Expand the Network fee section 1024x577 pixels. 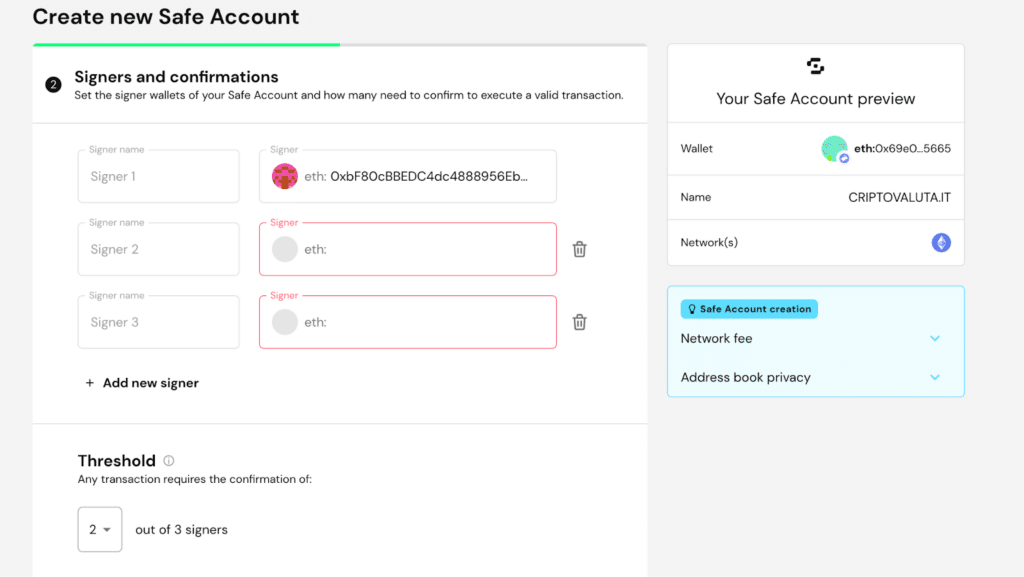tap(816, 339)
